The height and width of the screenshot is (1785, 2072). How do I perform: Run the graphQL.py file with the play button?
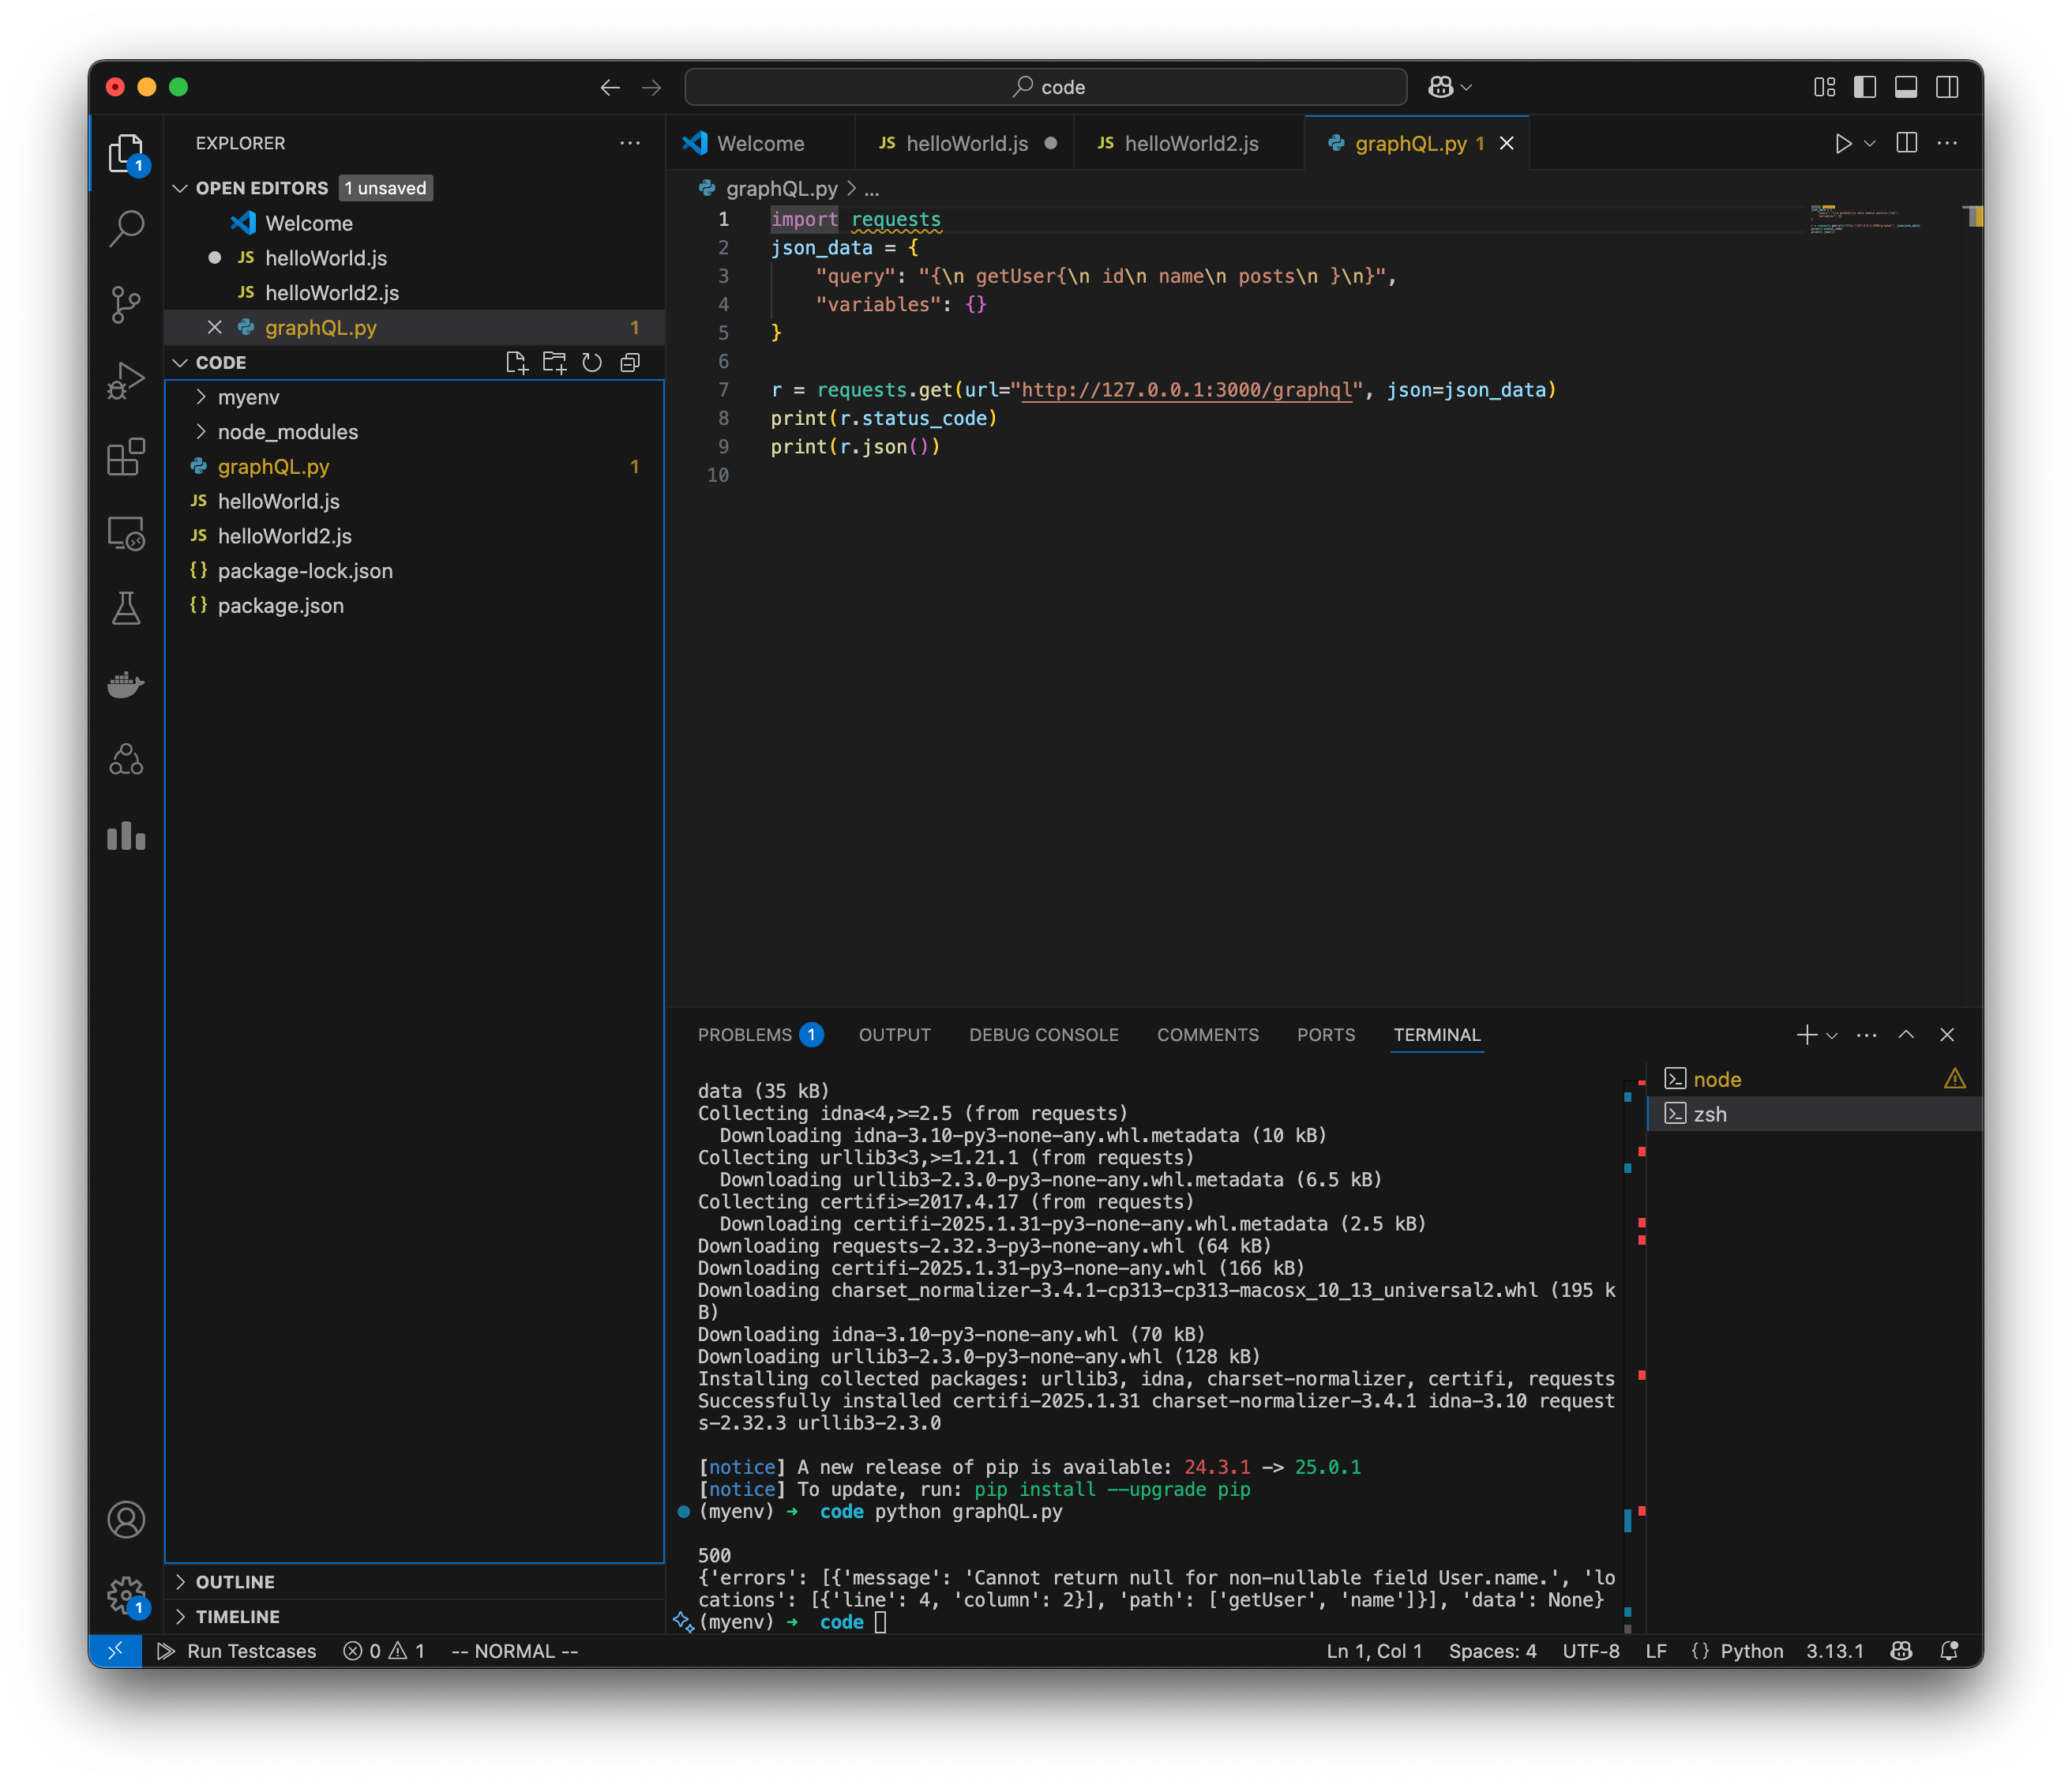coord(1843,143)
